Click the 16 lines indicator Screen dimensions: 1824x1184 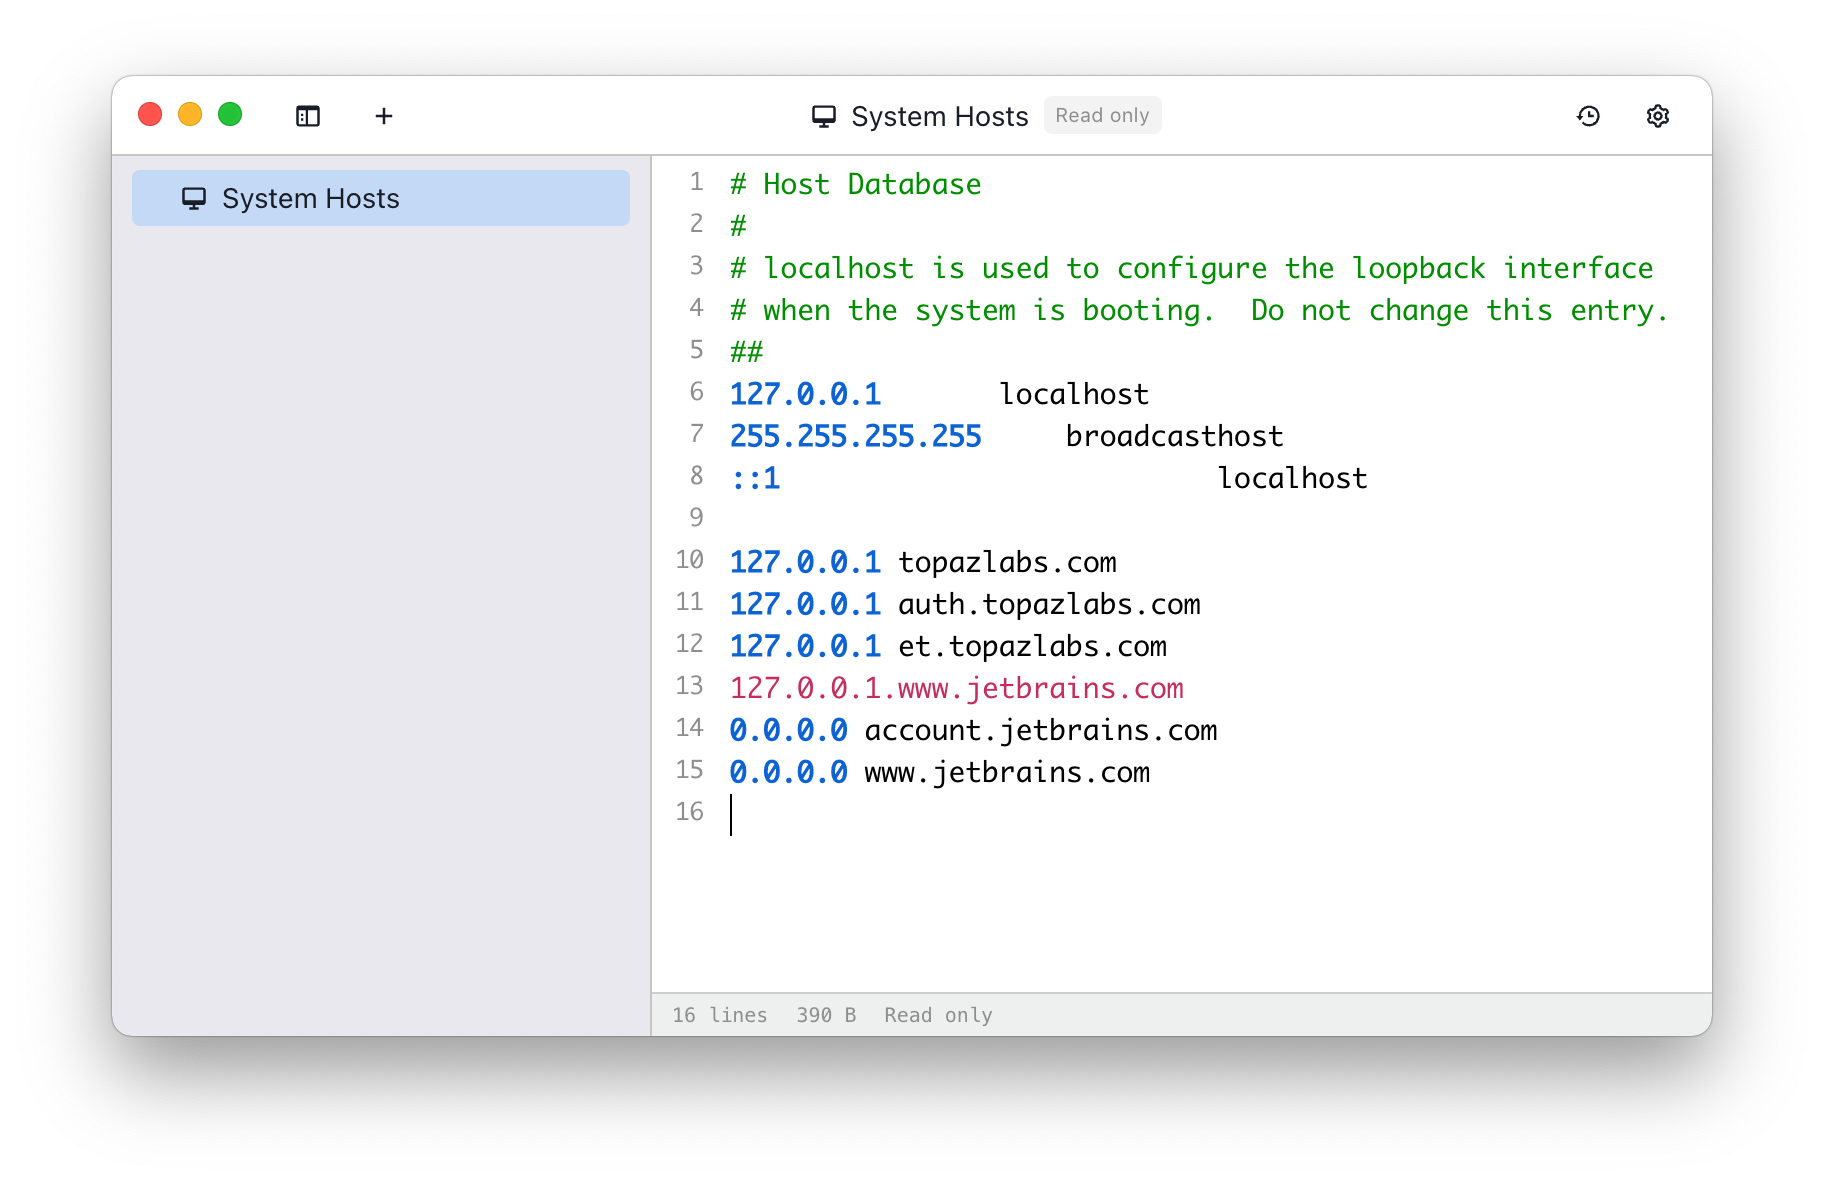(x=718, y=1014)
